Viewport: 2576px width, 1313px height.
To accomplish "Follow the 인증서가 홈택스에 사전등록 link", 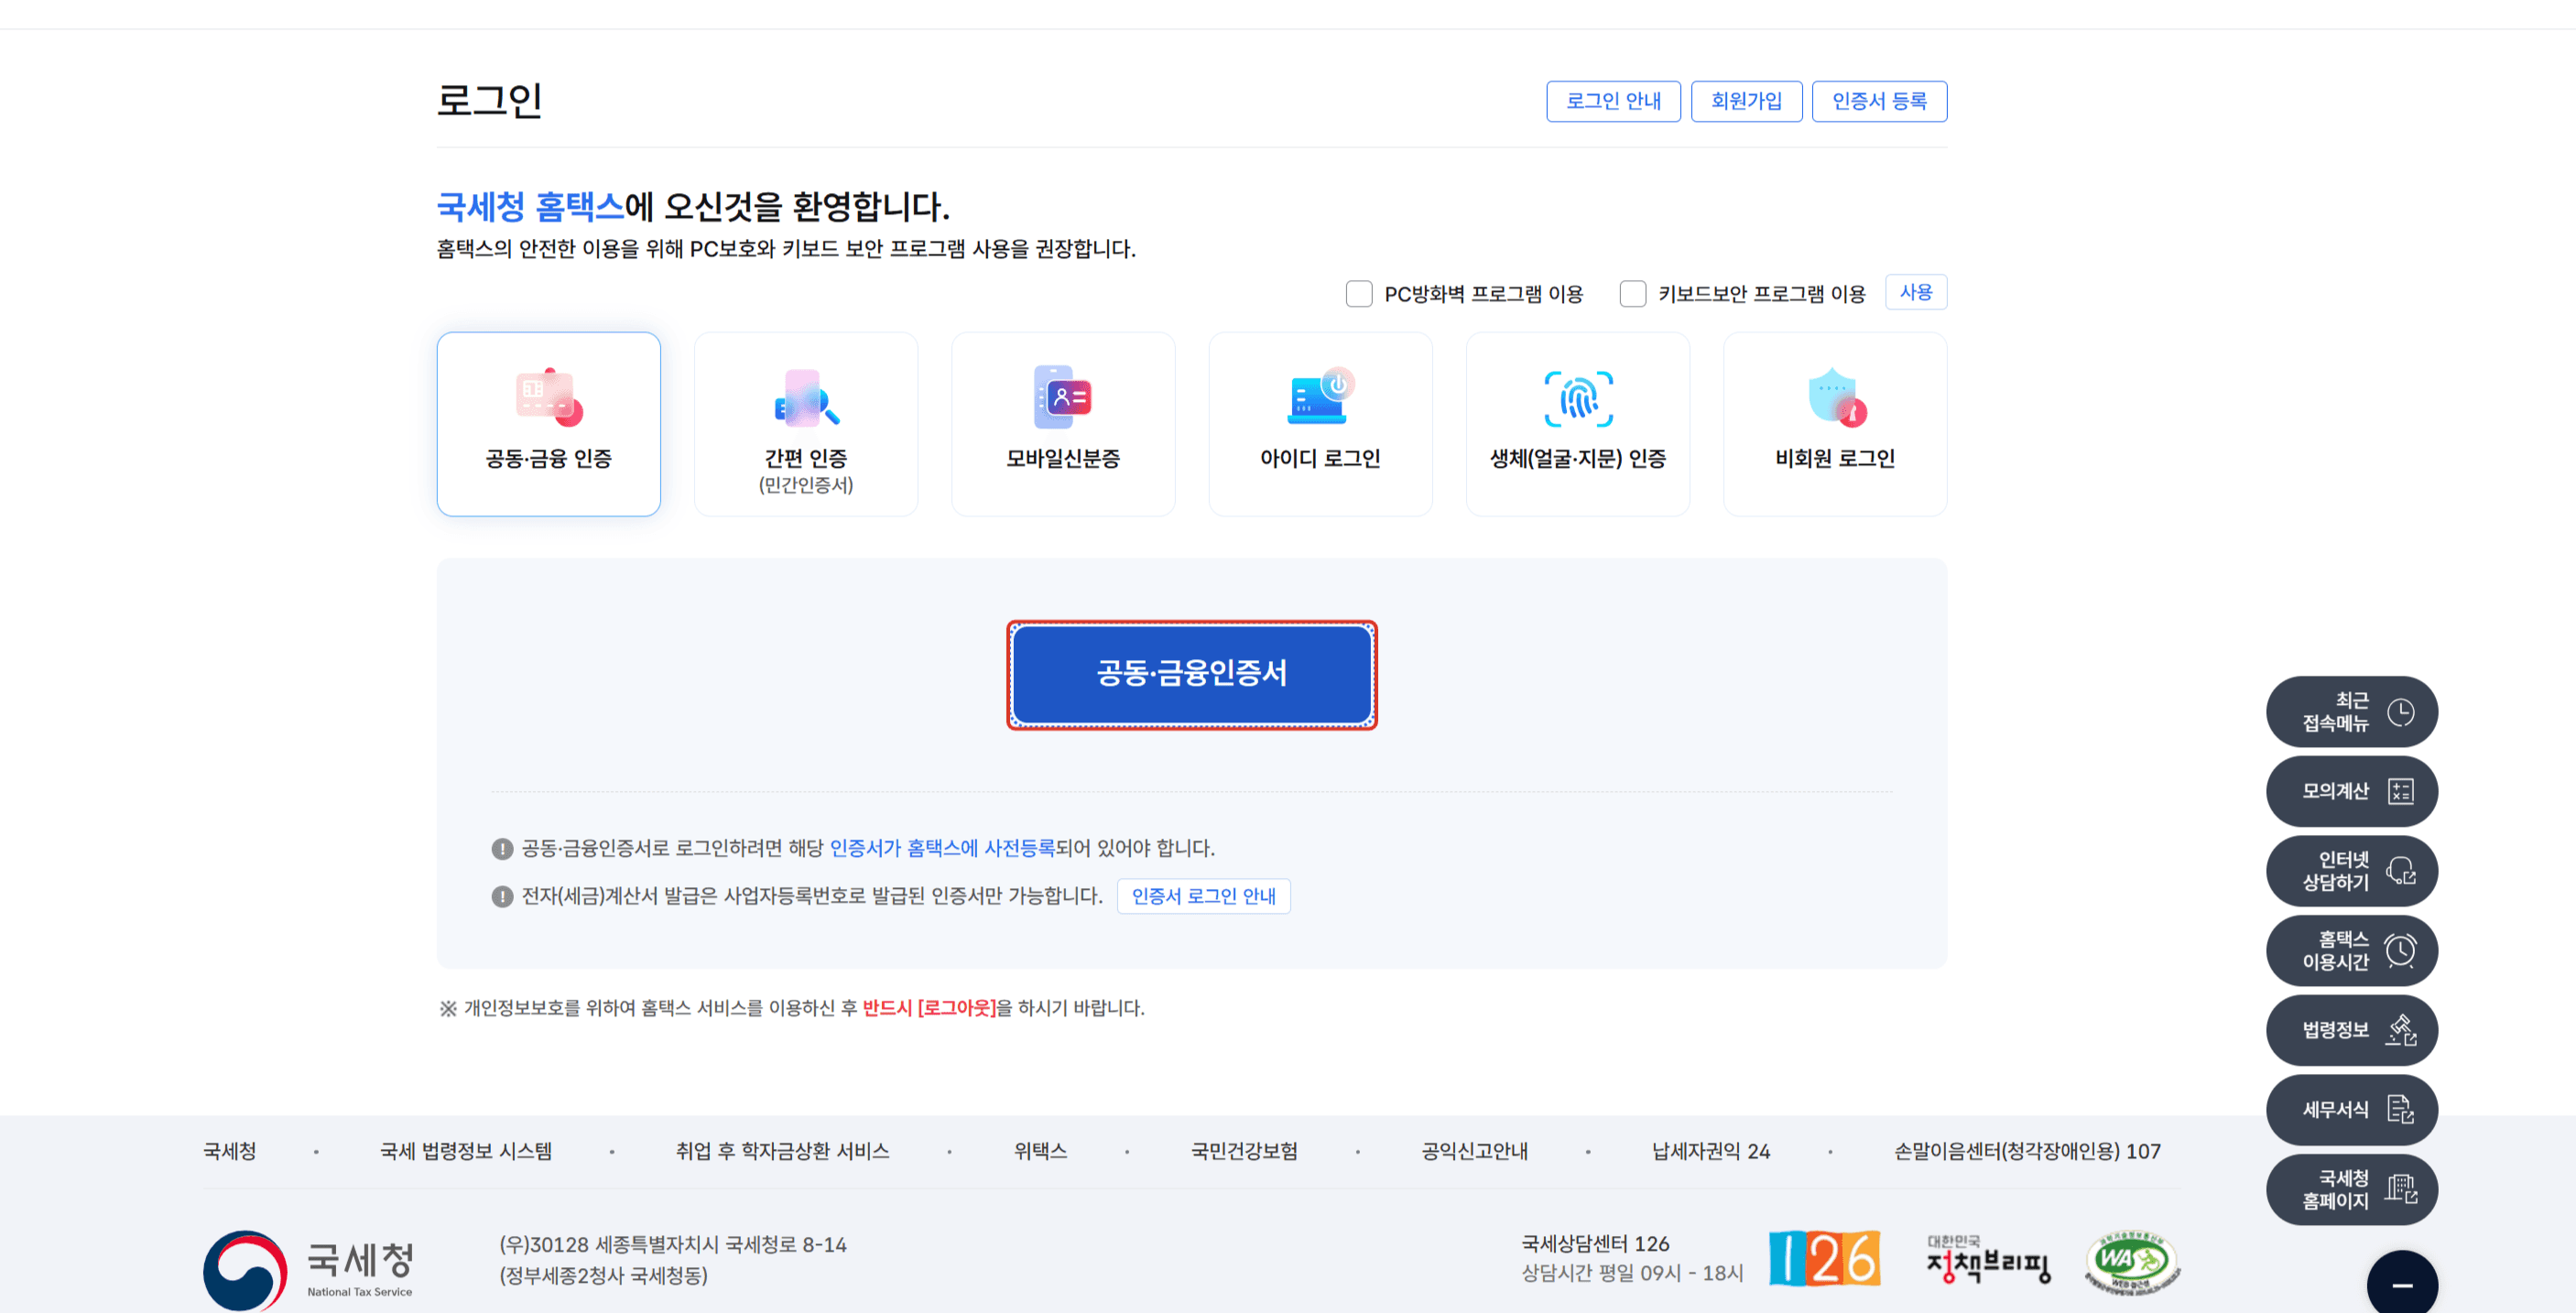I will 942,848.
